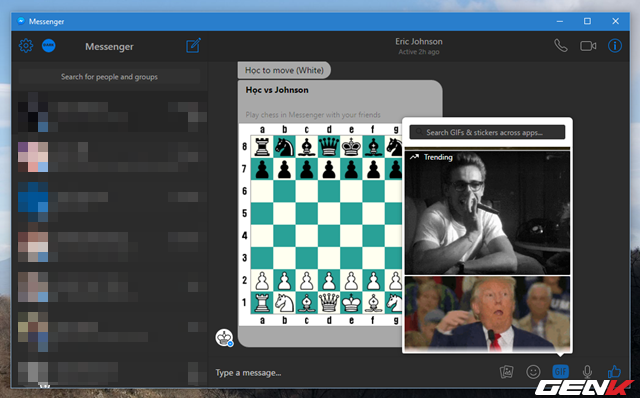Select the white pawn on a2

(262, 280)
